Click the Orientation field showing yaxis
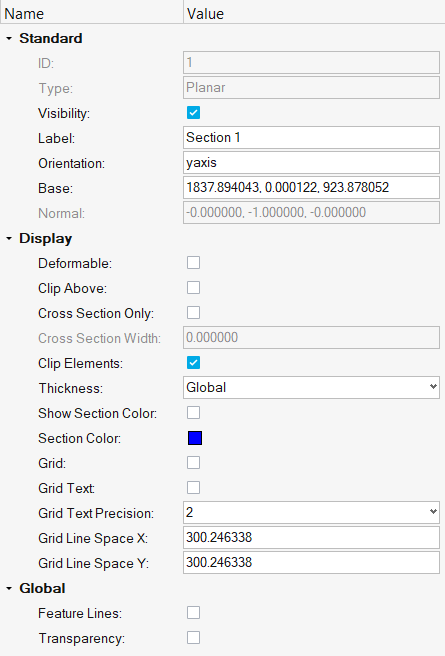The height and width of the screenshot is (656, 445). pyautogui.click(x=311, y=162)
